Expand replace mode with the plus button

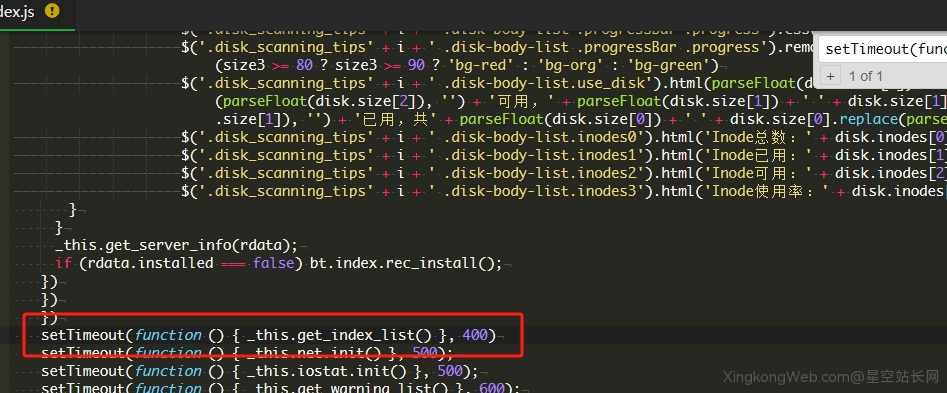tap(831, 76)
